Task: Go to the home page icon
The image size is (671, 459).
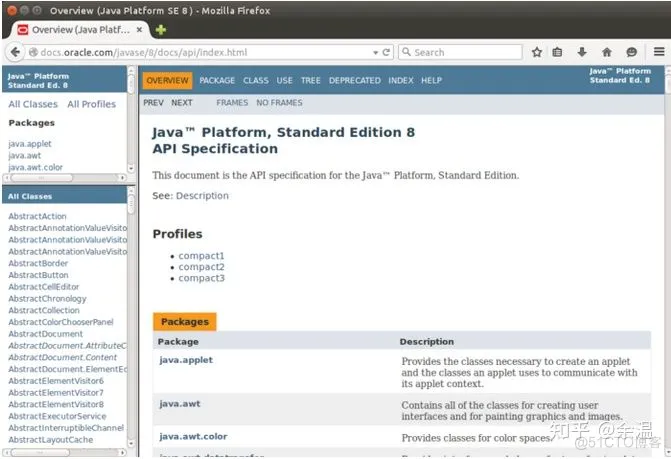Action: click(606, 52)
